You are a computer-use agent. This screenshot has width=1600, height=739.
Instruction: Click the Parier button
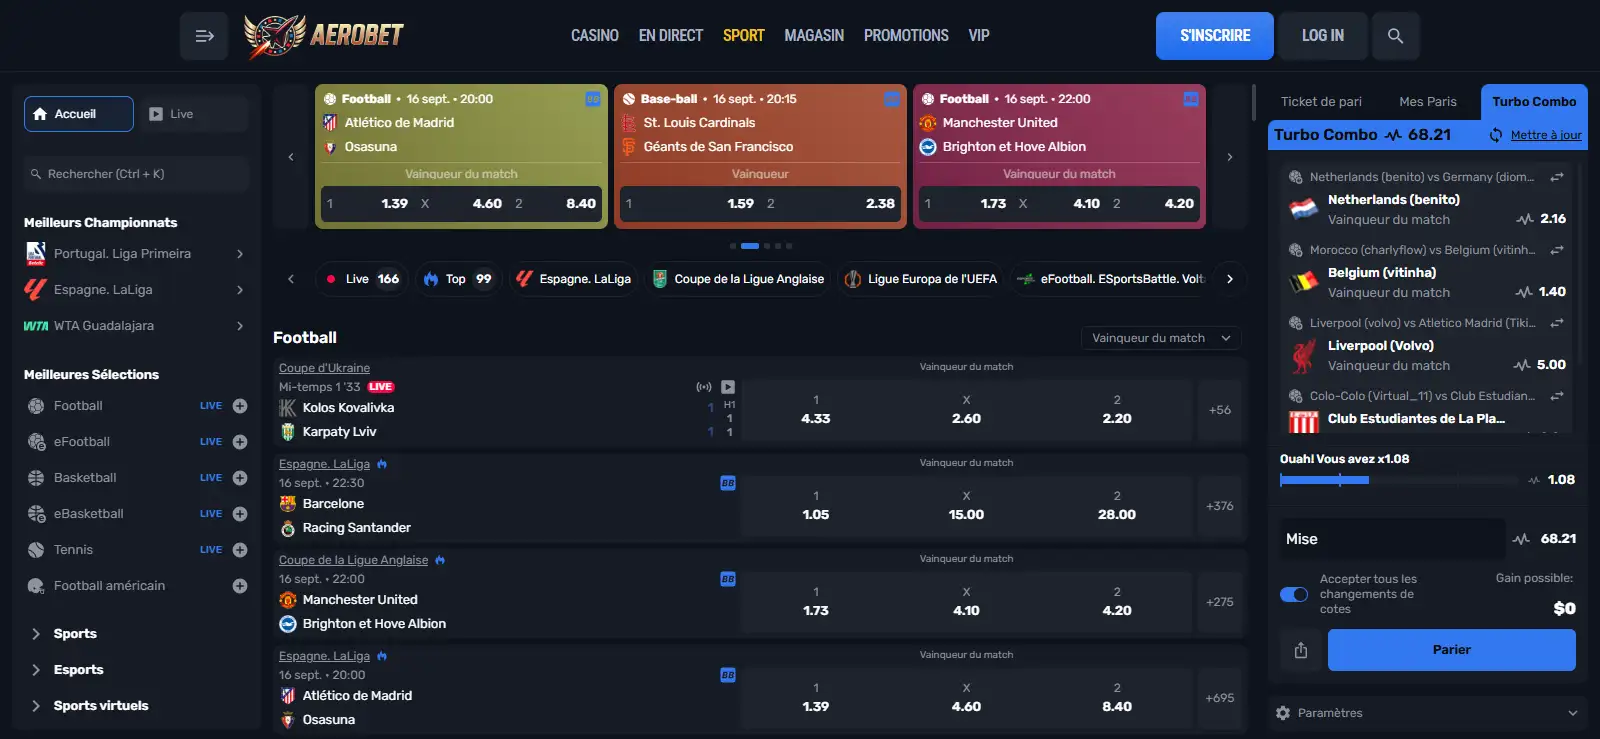click(1452, 650)
